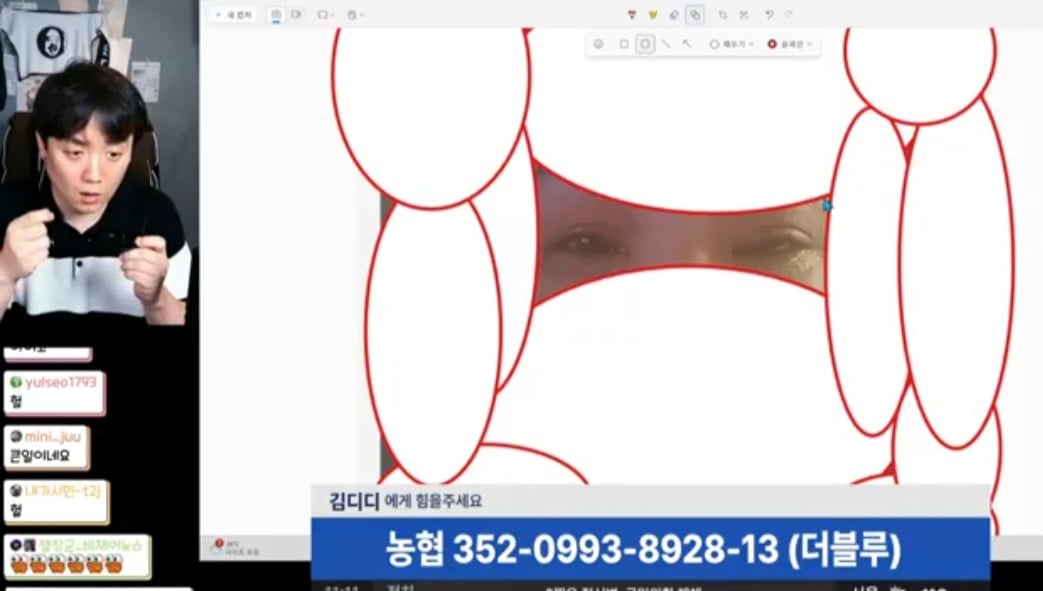Screen dimensions: 1043x591
Task: Select the line shape tool
Action: point(667,44)
